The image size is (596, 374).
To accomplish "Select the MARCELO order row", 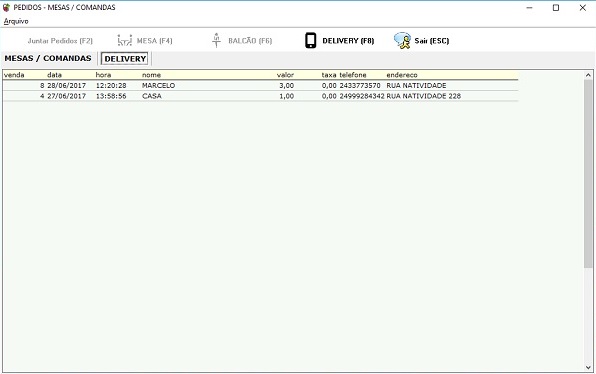I will pos(260,86).
